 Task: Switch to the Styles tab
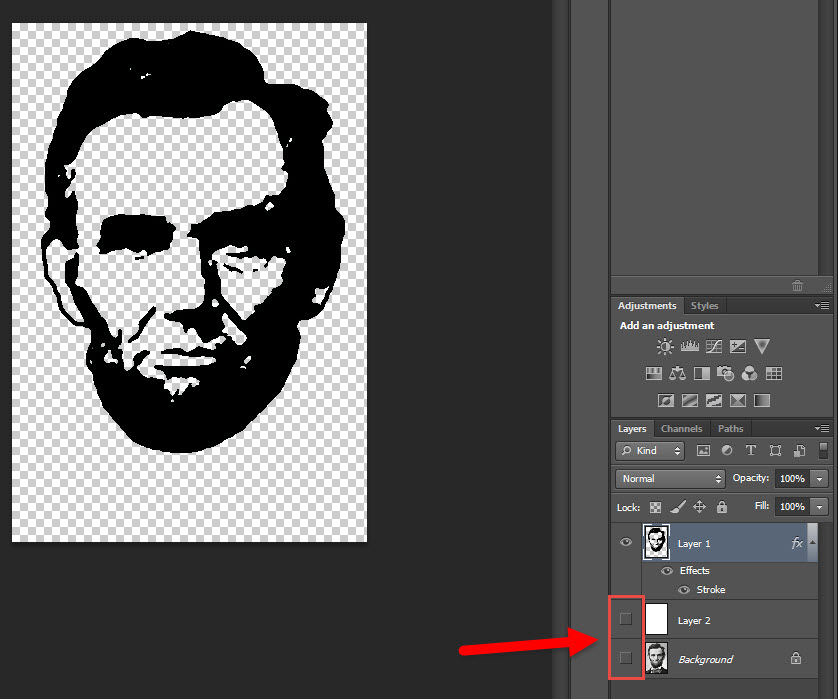pyautogui.click(x=704, y=306)
